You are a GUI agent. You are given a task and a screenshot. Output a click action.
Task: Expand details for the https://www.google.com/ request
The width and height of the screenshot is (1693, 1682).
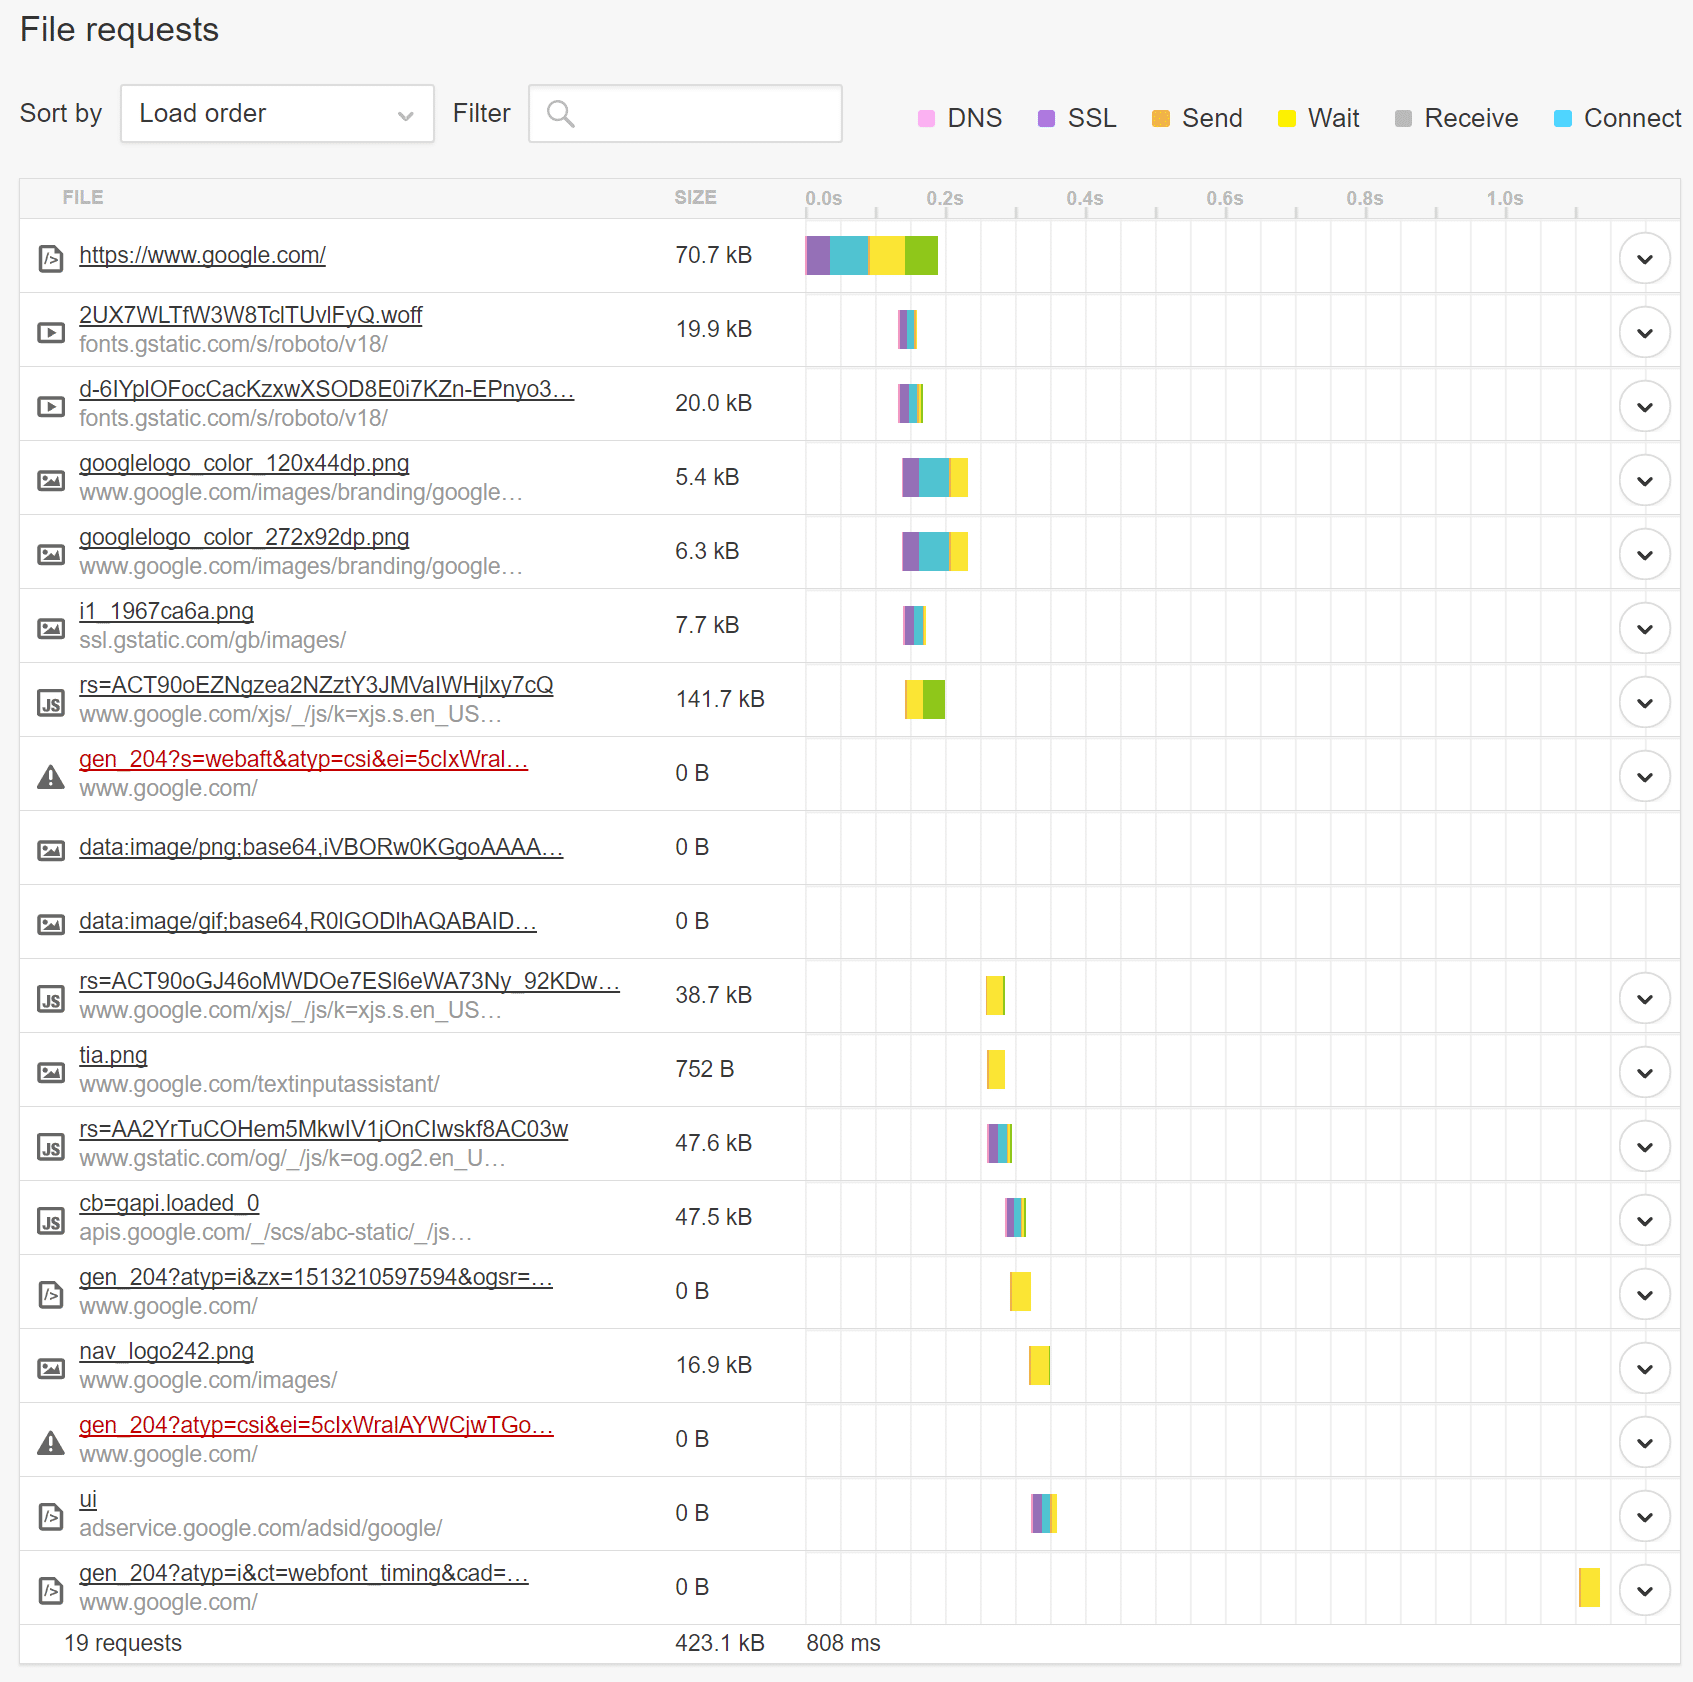(x=1644, y=257)
